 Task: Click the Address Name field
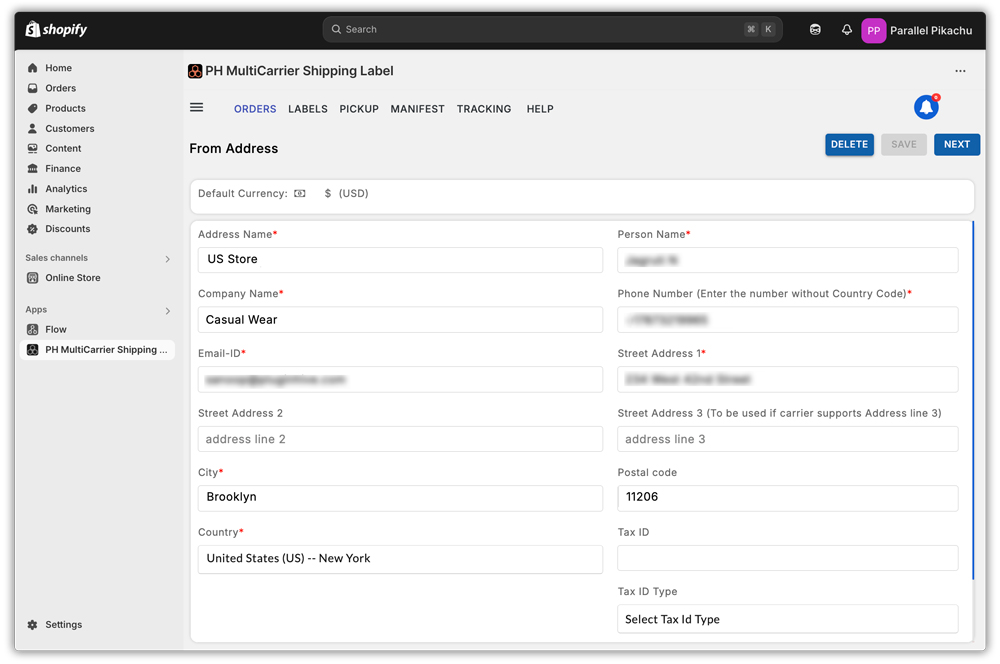coord(400,260)
